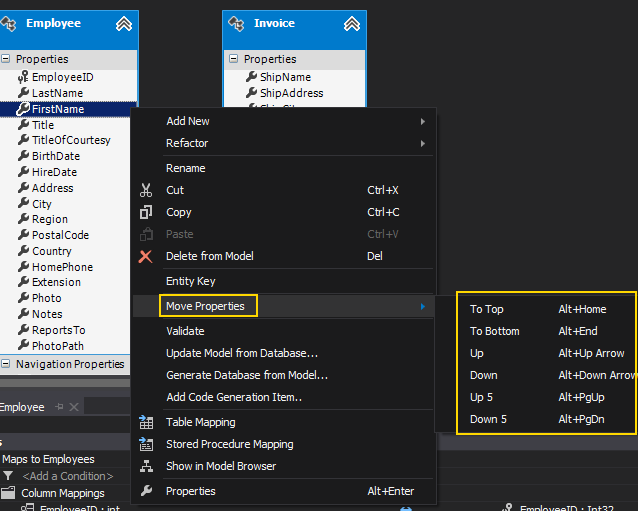Click the Add a Condition field
The height and width of the screenshot is (511, 638).
click(x=68, y=476)
